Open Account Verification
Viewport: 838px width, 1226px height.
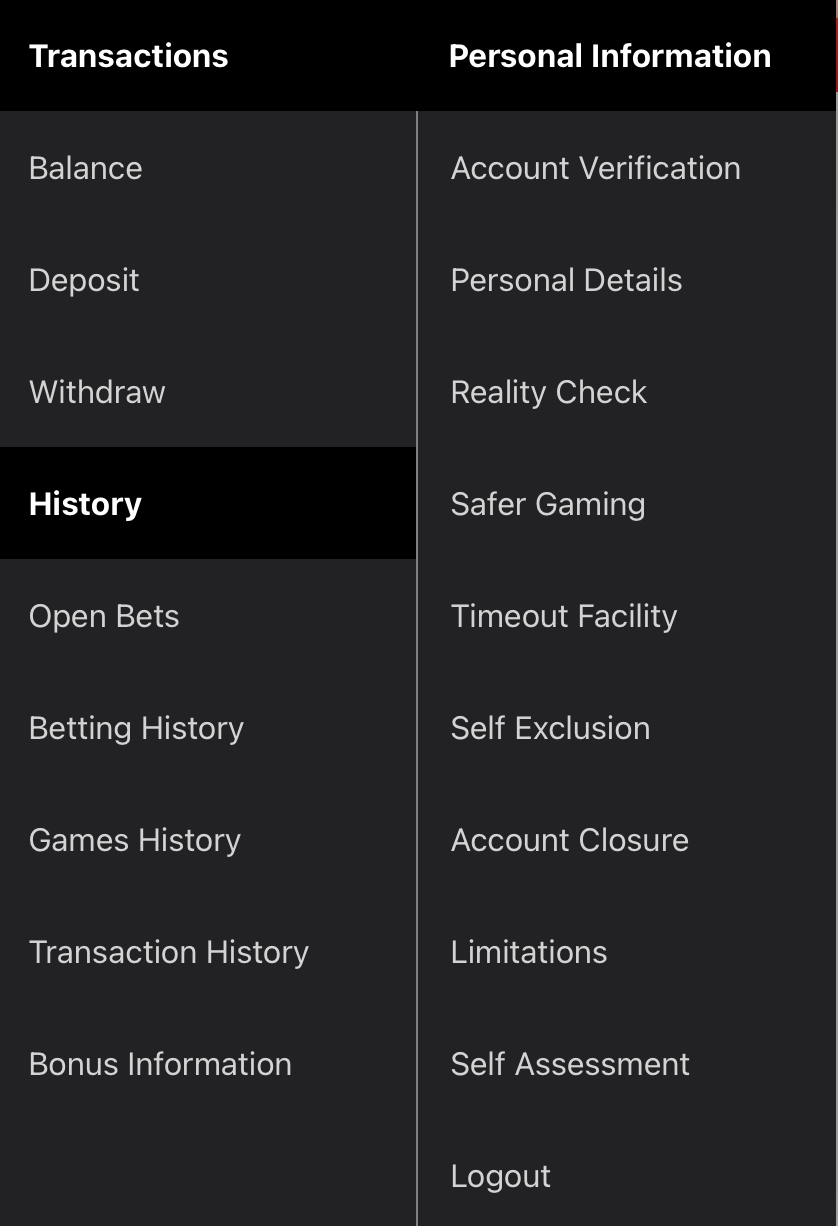[628, 168]
